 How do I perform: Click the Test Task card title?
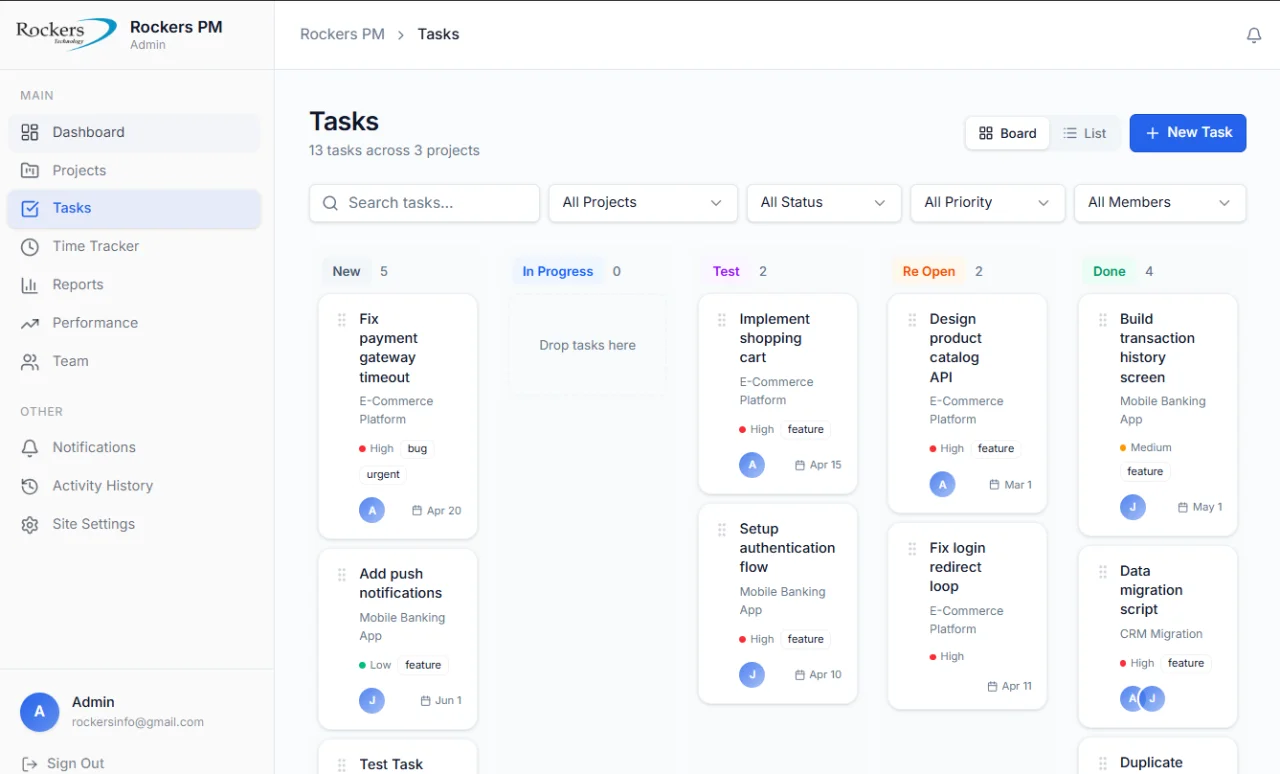(391, 764)
